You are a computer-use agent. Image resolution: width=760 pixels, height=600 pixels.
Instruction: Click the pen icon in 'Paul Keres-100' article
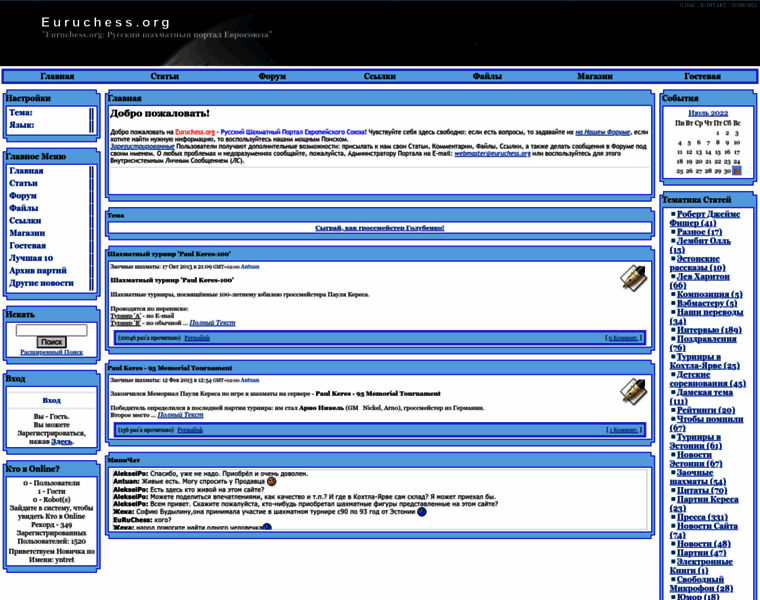pyautogui.click(x=633, y=278)
